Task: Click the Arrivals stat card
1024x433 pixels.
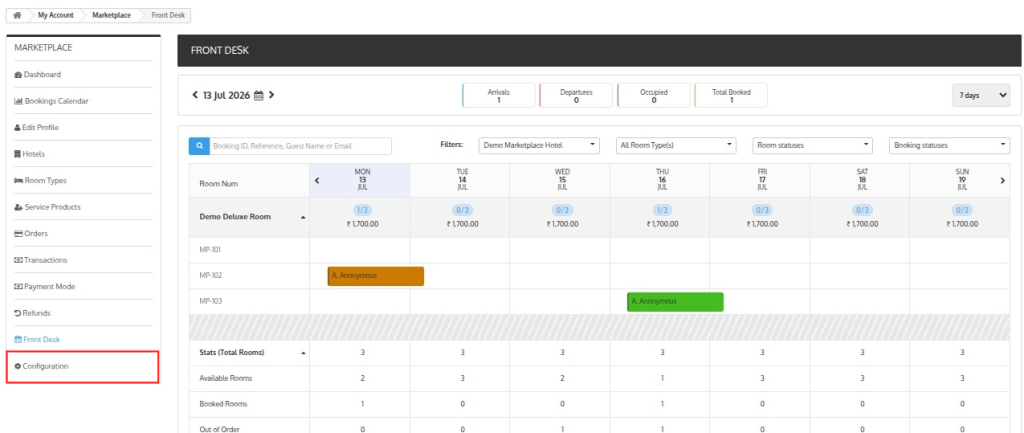Action: [x=499, y=95]
